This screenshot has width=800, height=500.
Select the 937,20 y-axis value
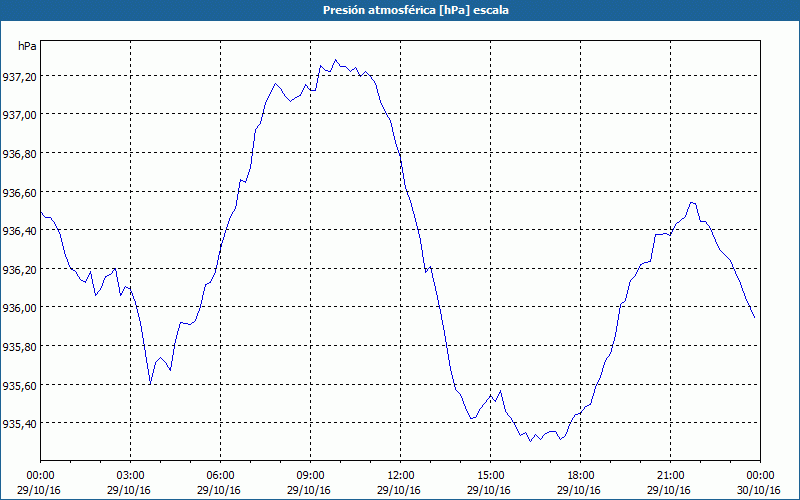pos(19,78)
